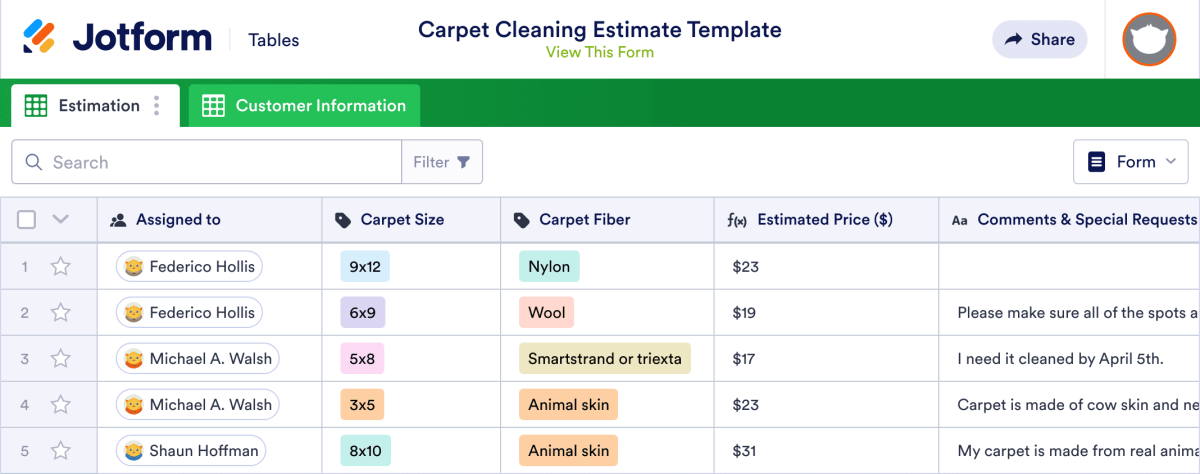Select the Estimation tab
This screenshot has height=474, width=1200.
coord(98,106)
